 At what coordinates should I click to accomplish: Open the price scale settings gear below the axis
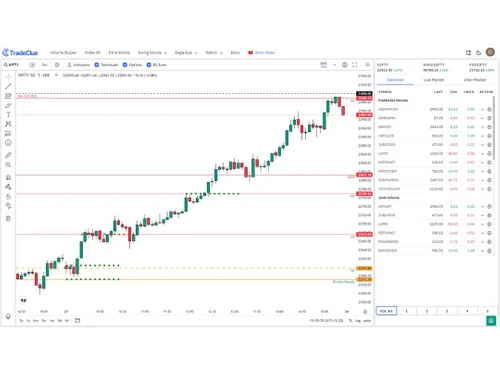tap(365, 311)
